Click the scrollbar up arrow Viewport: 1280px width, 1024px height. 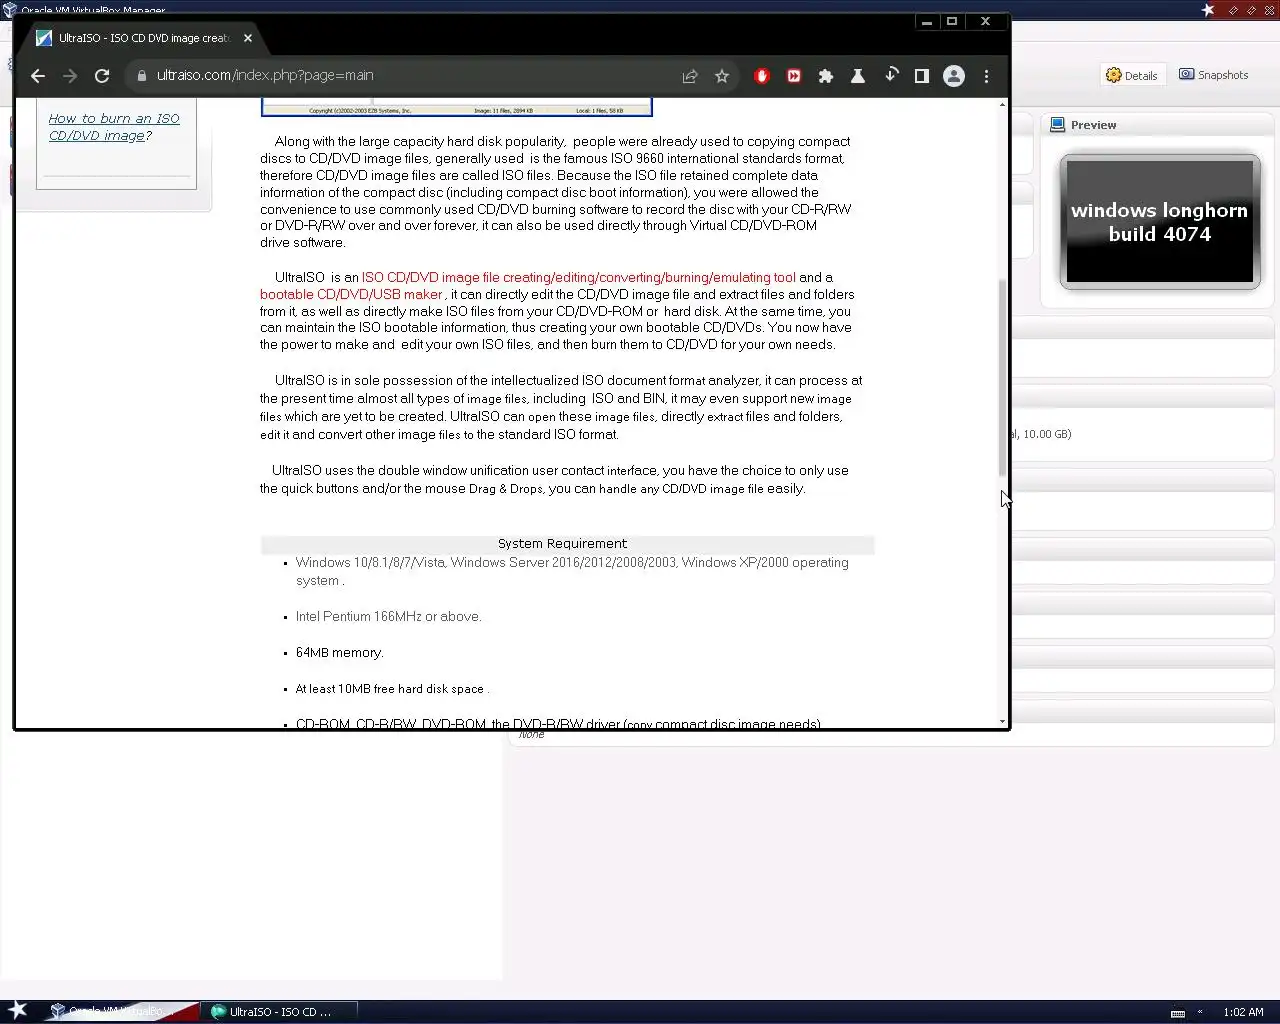[x=1002, y=104]
